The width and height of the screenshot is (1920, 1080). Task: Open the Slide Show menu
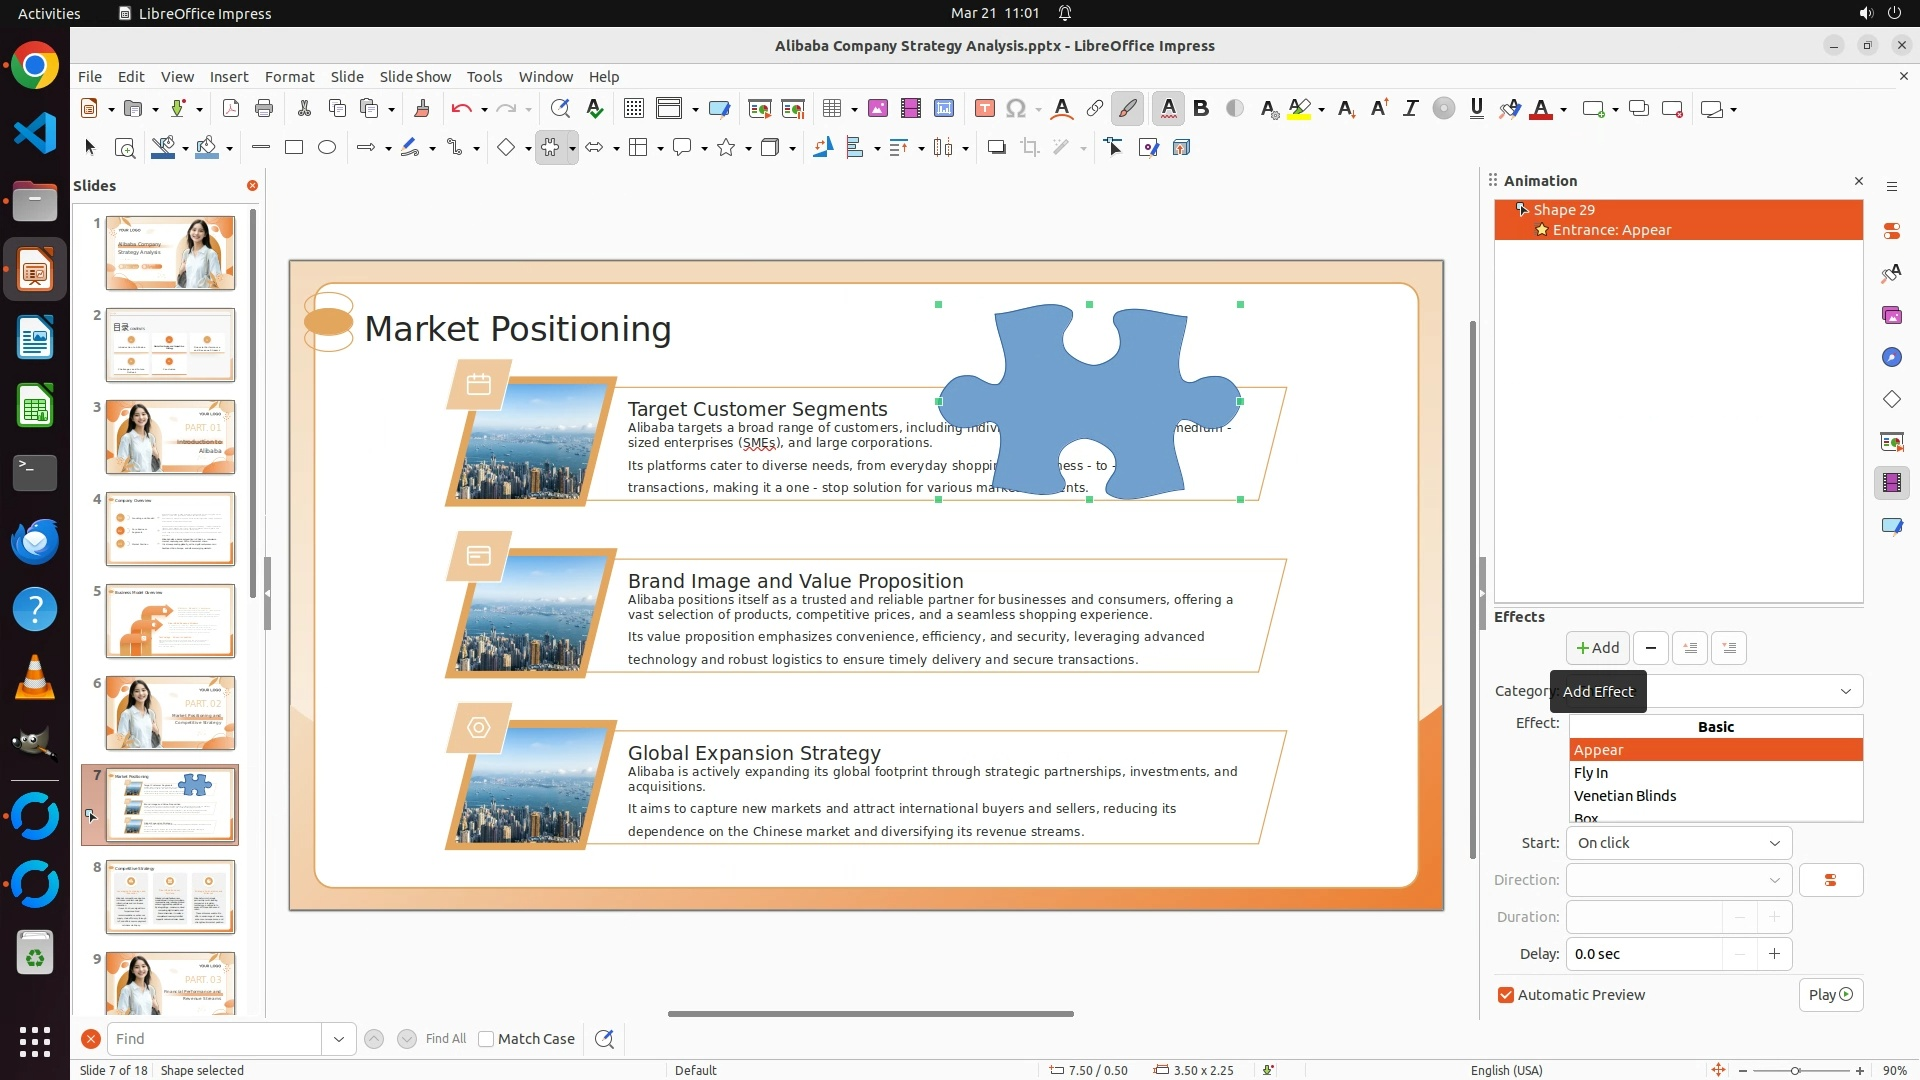tap(414, 76)
